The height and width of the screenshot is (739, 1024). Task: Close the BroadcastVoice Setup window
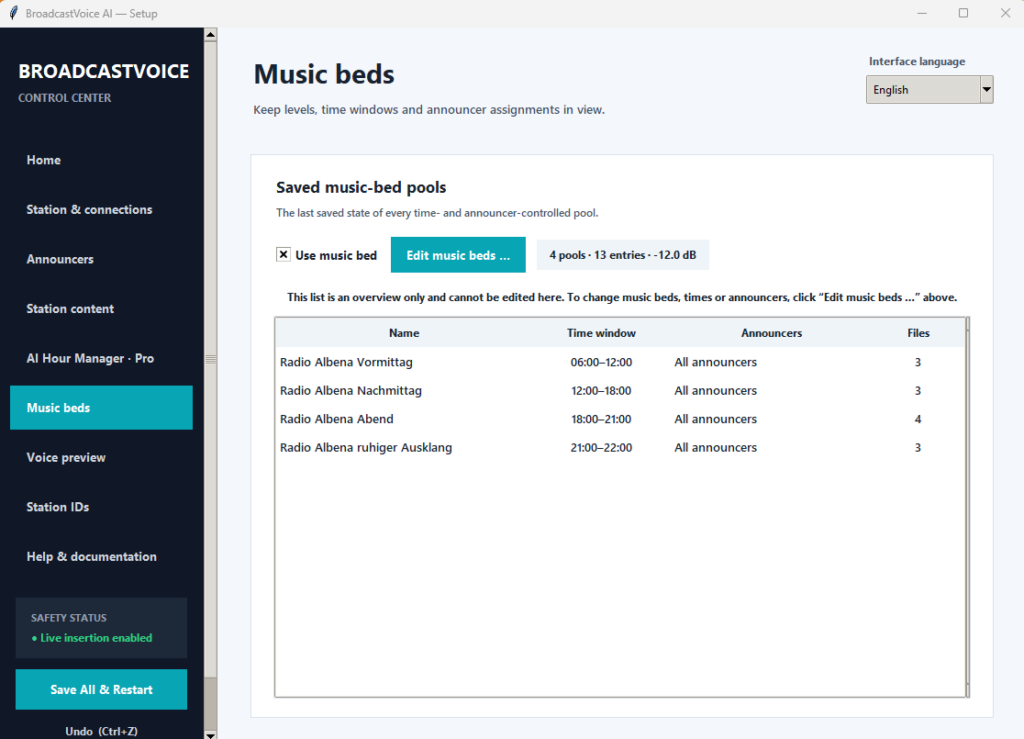(x=1005, y=13)
